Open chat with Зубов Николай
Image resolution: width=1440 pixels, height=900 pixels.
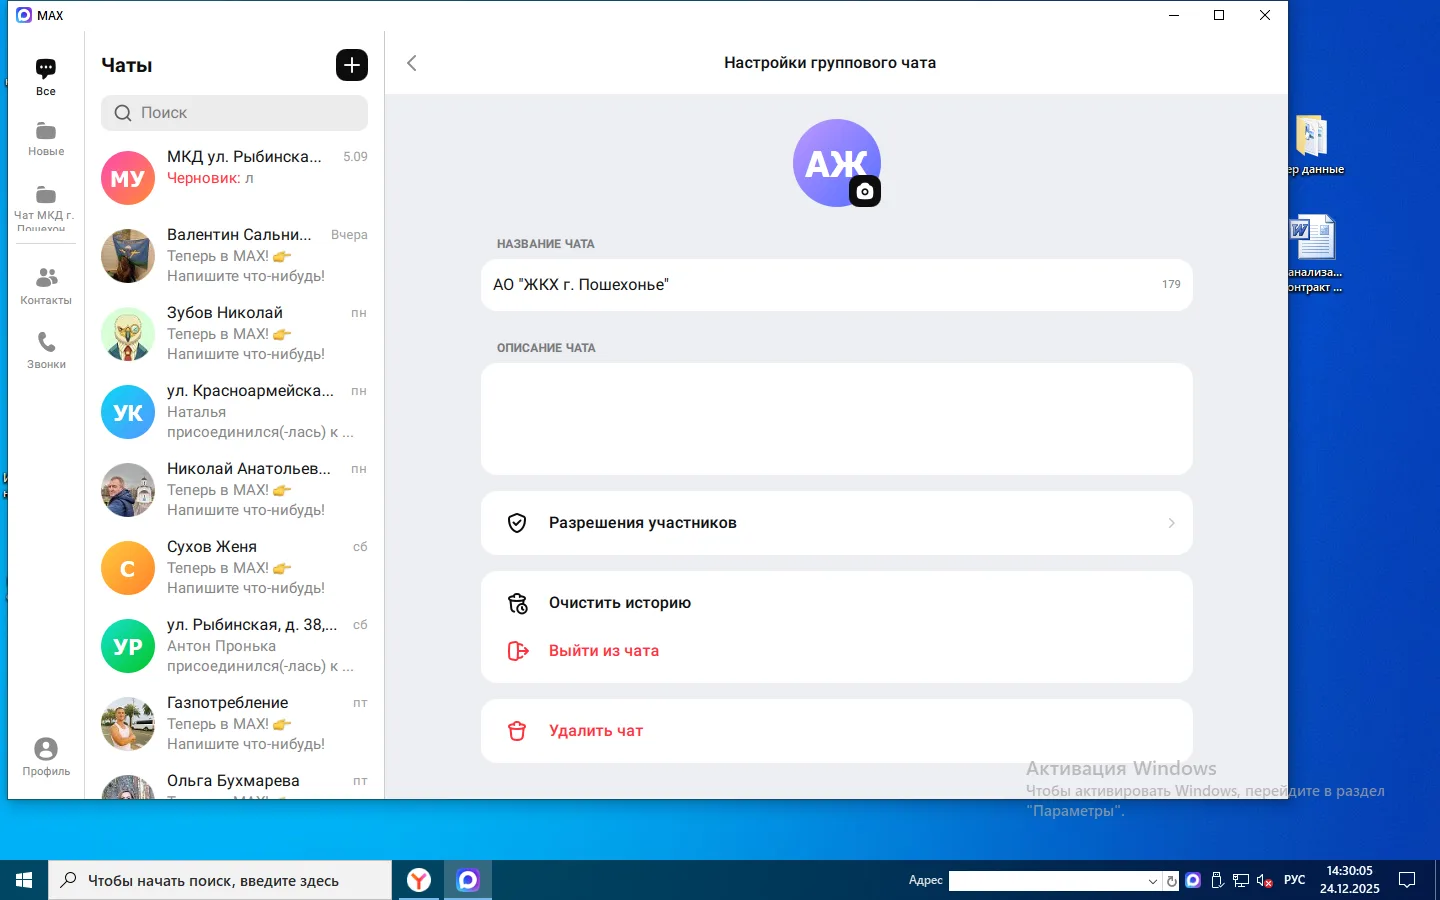pyautogui.click(x=235, y=333)
